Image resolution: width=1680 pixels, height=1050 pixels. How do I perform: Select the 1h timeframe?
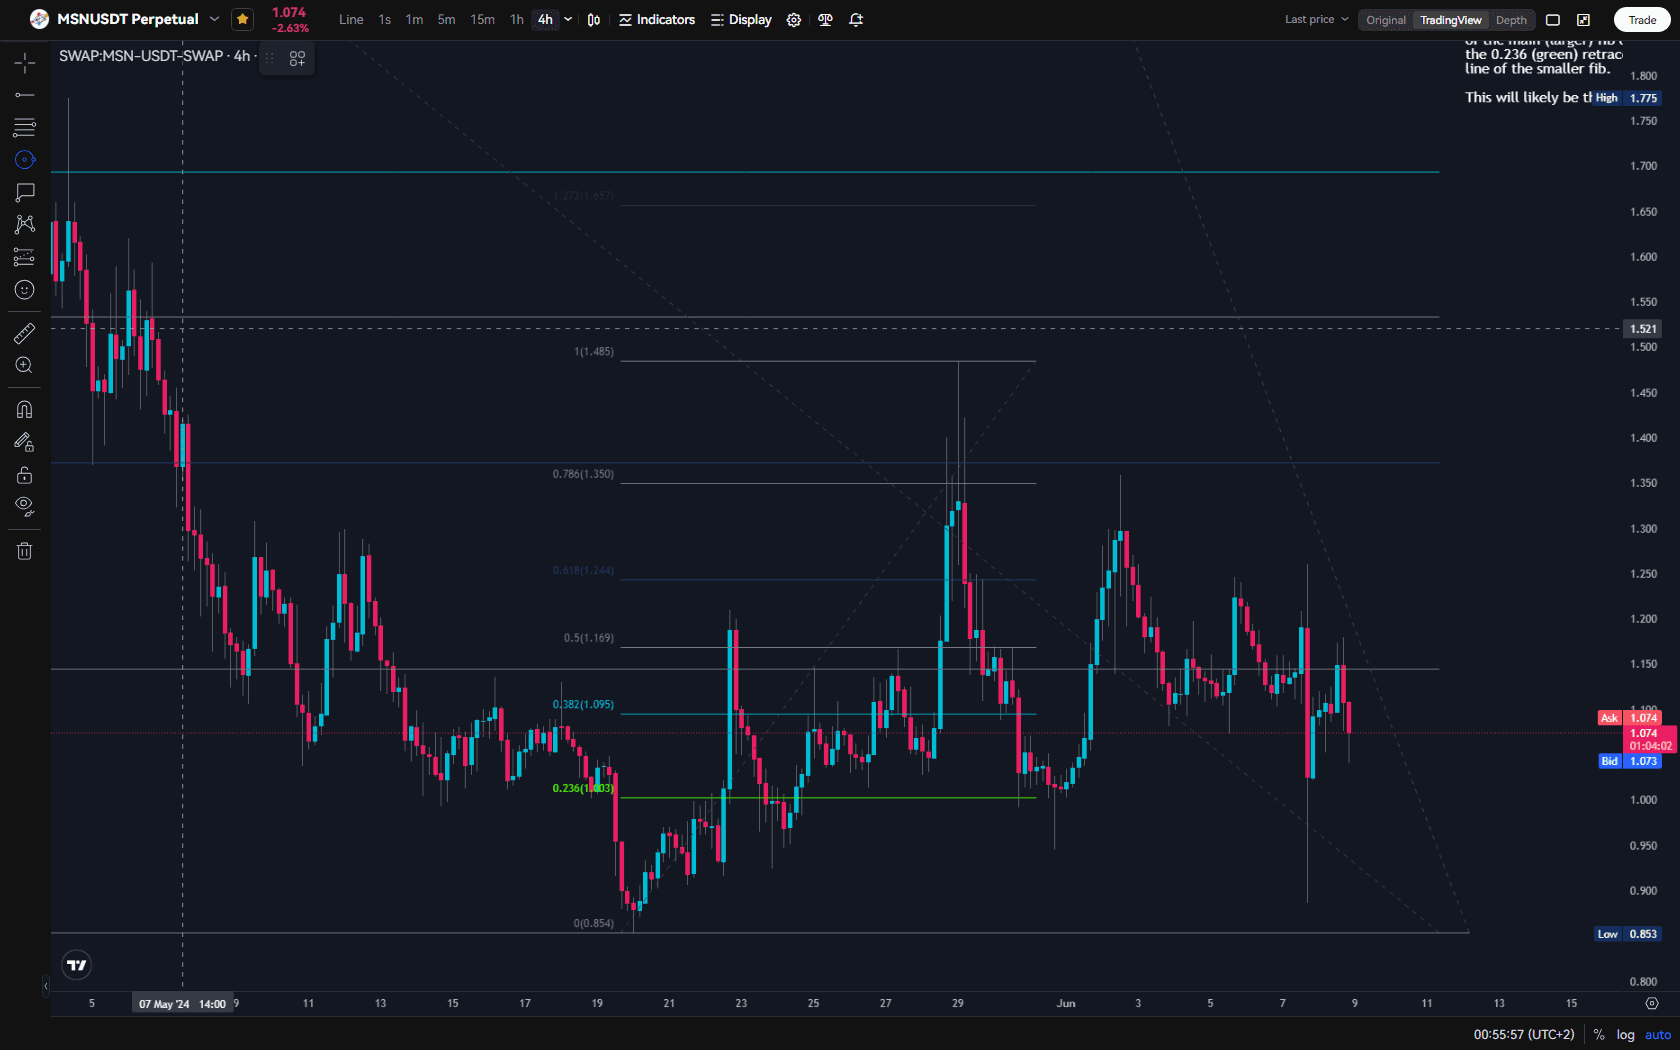(x=516, y=20)
